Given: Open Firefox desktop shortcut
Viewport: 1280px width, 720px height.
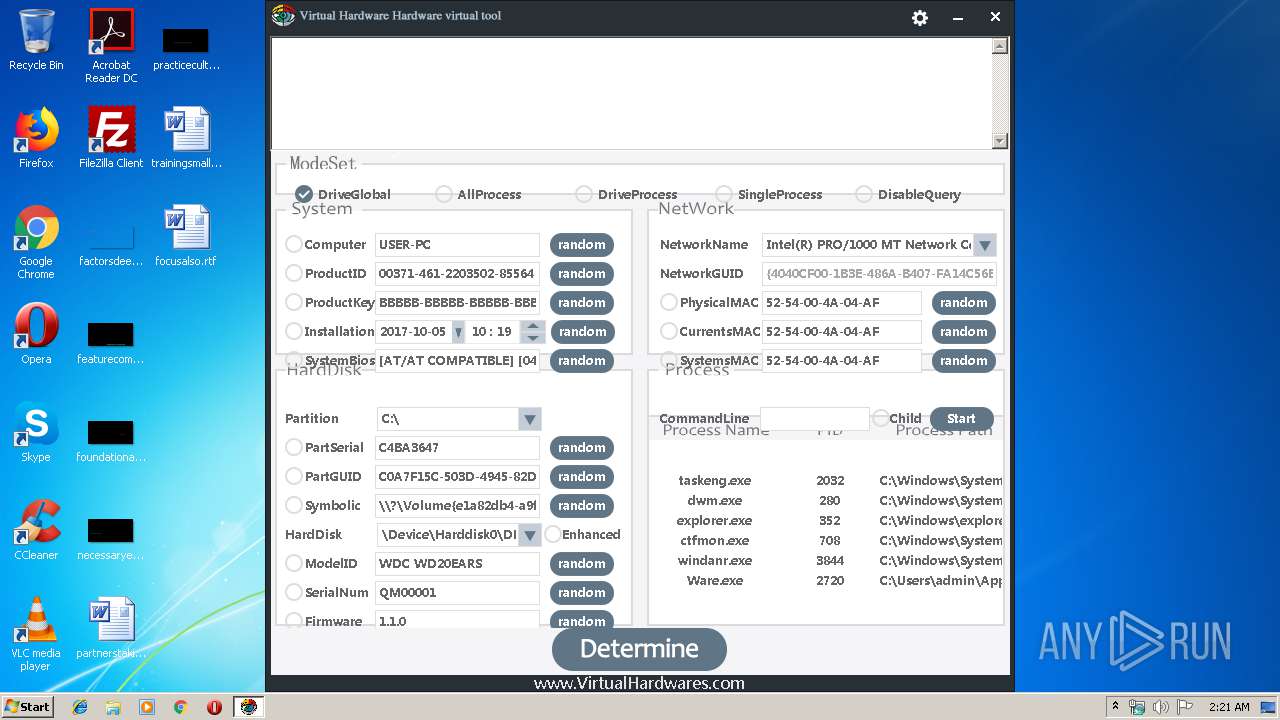Looking at the screenshot, I should click(x=36, y=138).
